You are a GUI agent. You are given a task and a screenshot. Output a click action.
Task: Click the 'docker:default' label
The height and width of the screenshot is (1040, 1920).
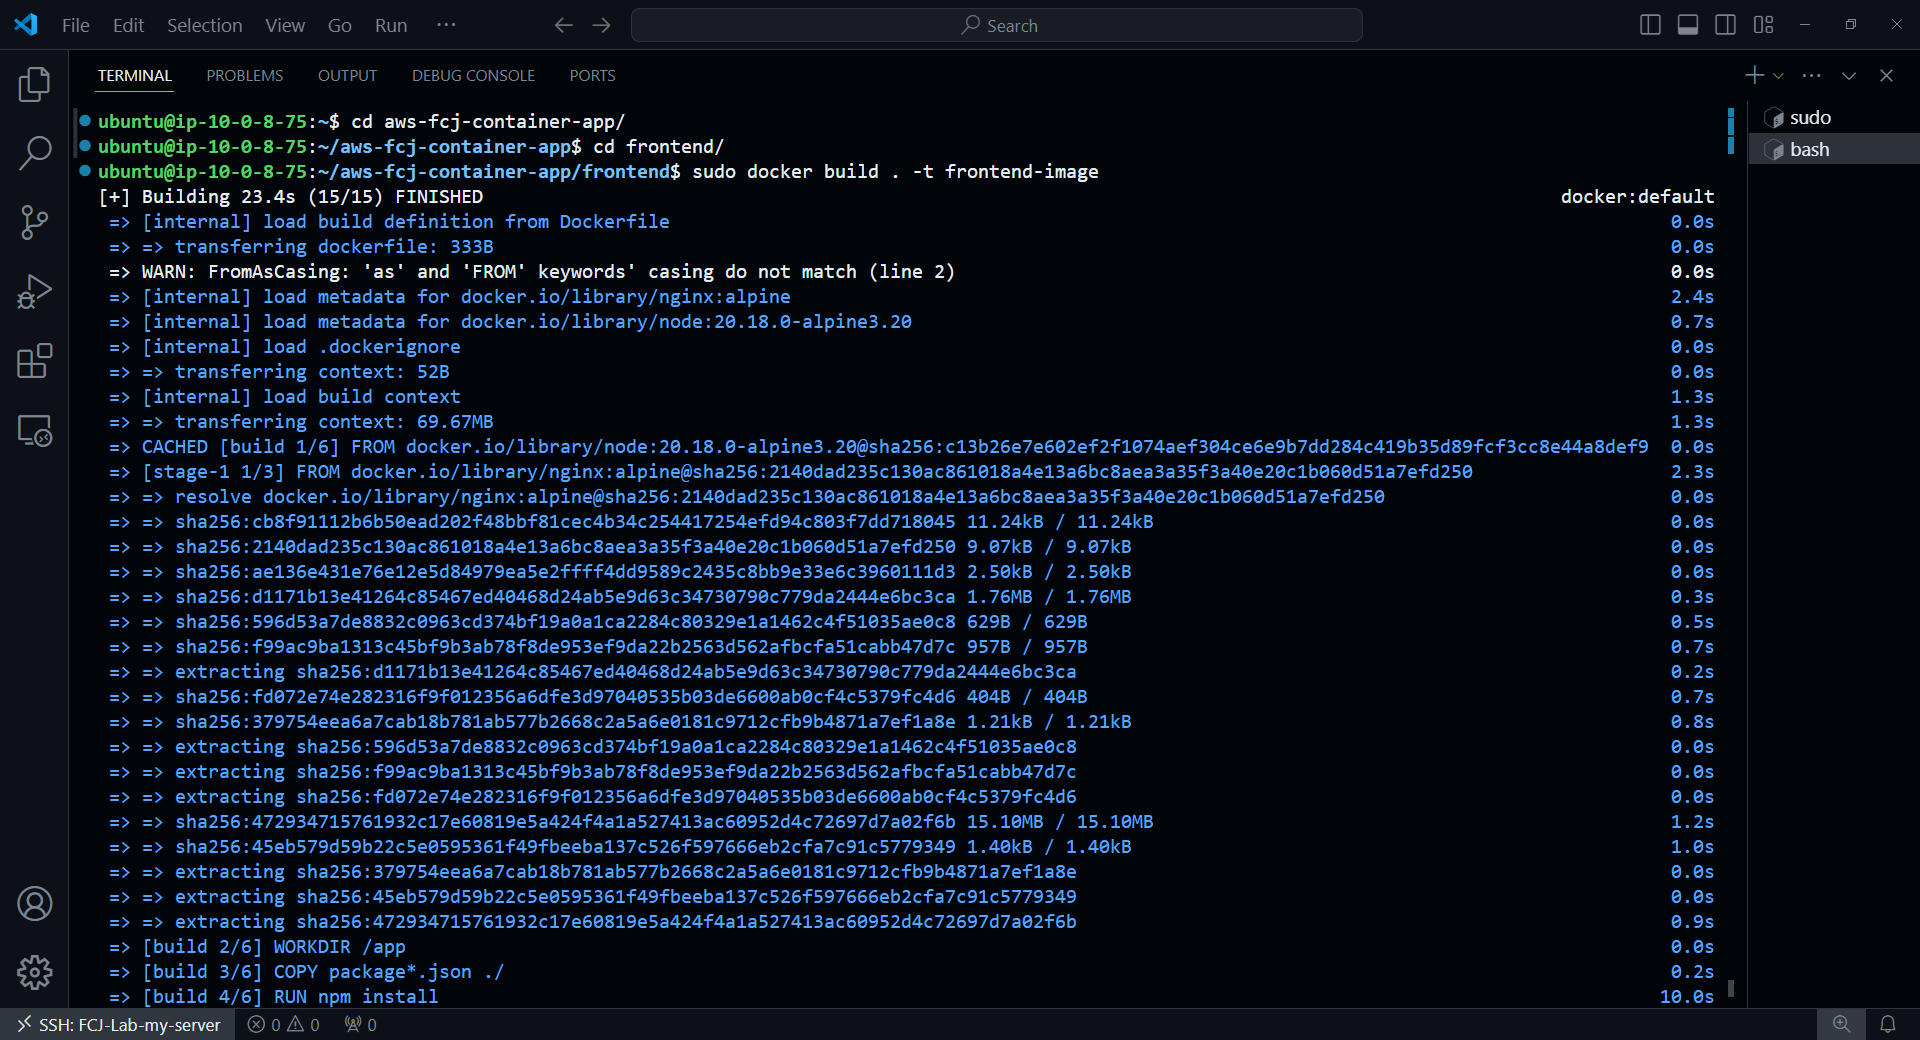(x=1637, y=197)
